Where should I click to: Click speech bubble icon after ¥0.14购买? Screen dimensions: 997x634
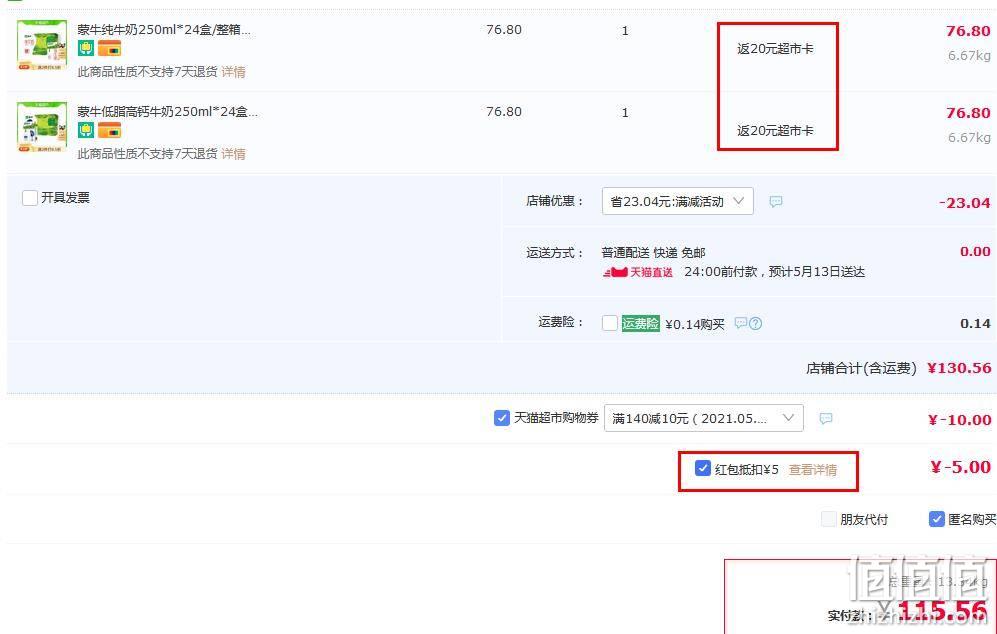(740, 323)
